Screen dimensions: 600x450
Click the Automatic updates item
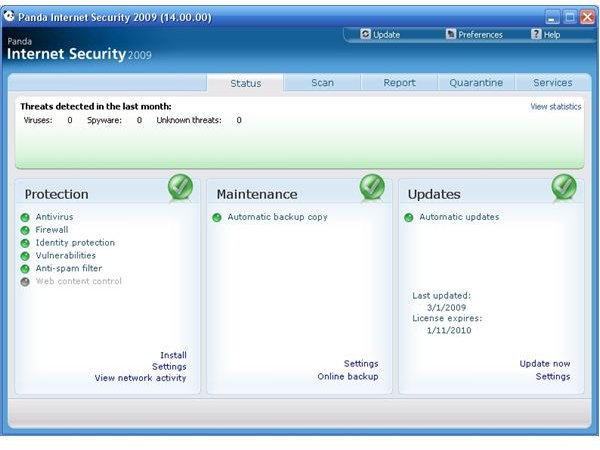pyautogui.click(x=459, y=217)
